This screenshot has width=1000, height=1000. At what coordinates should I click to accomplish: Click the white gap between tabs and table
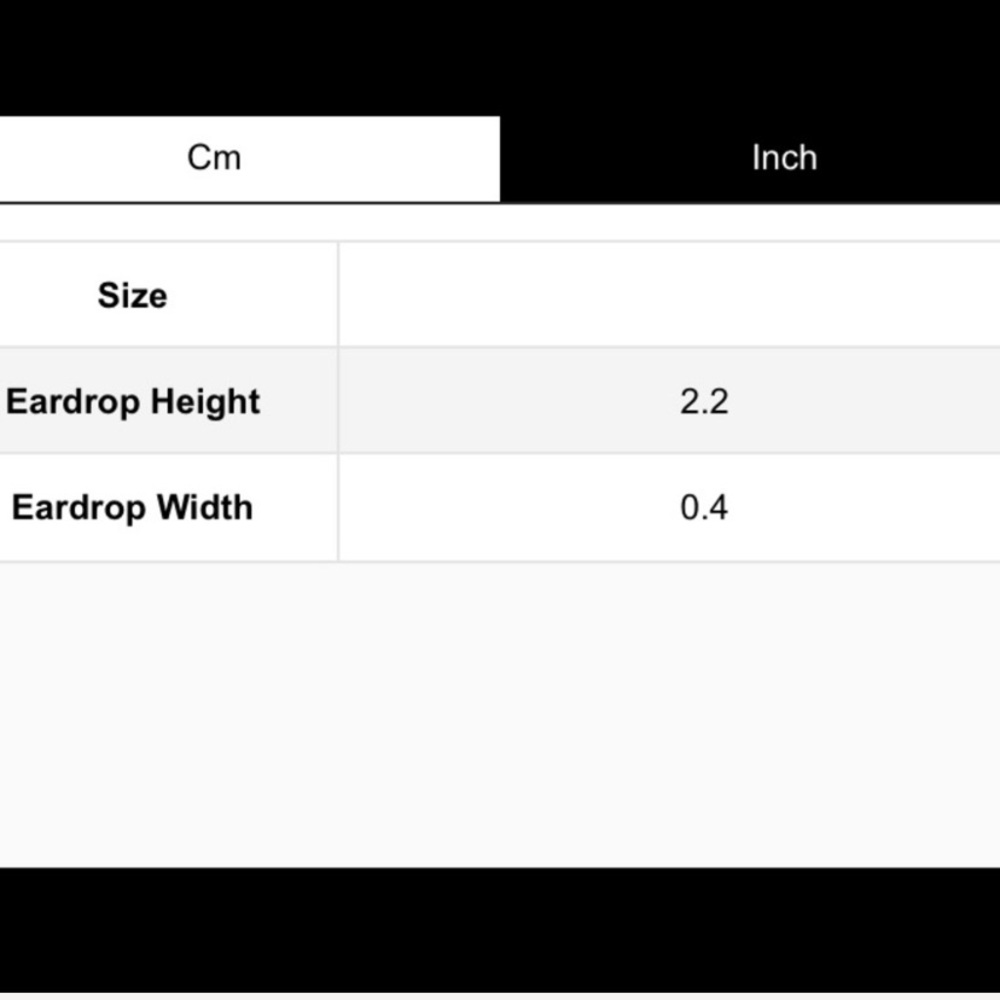(x=500, y=223)
